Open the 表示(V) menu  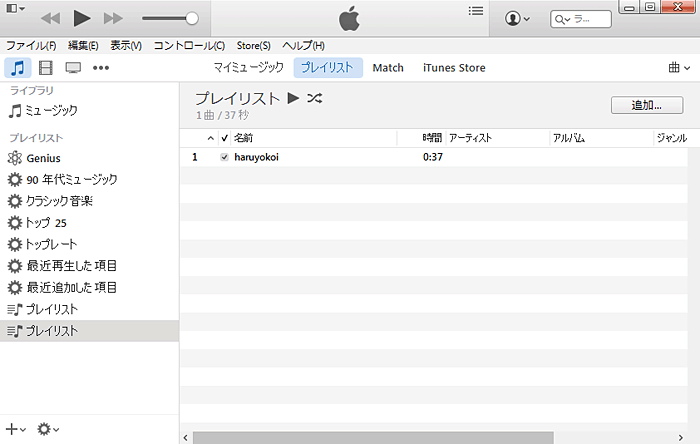coord(126,46)
